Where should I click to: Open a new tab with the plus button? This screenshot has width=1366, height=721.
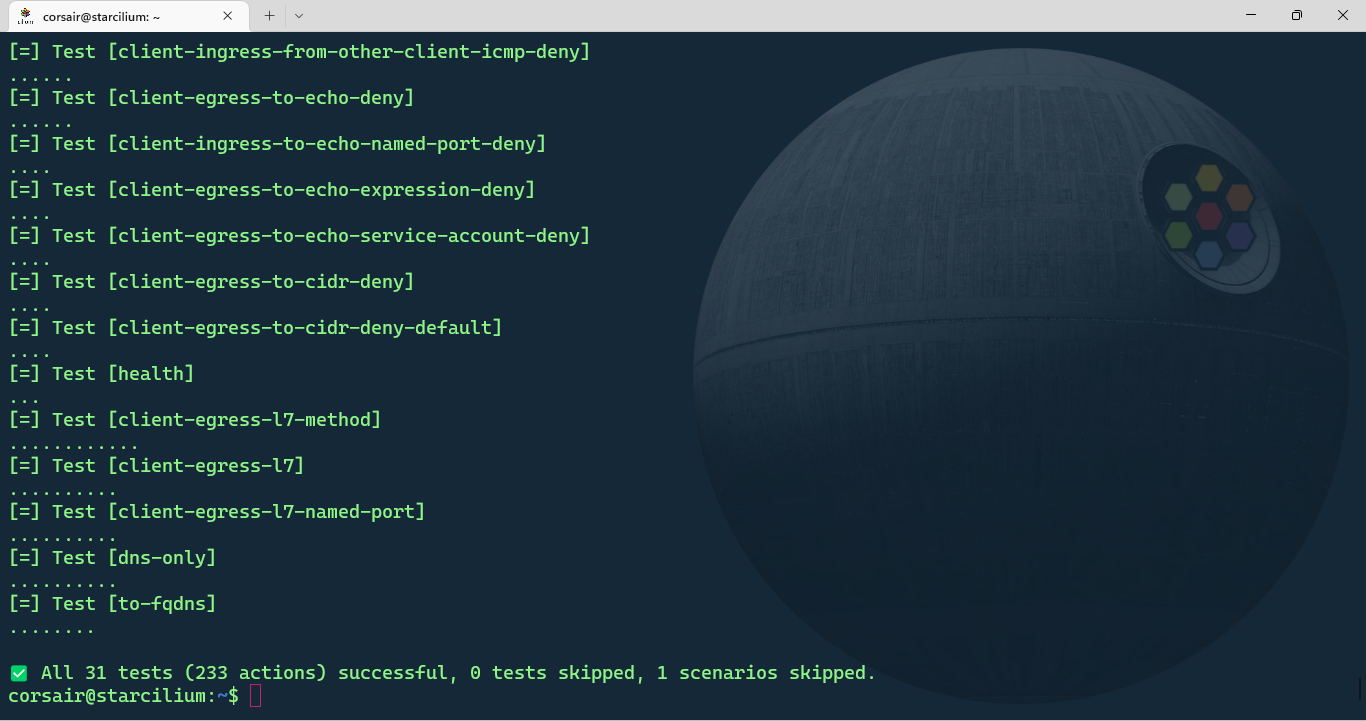pyautogui.click(x=269, y=16)
